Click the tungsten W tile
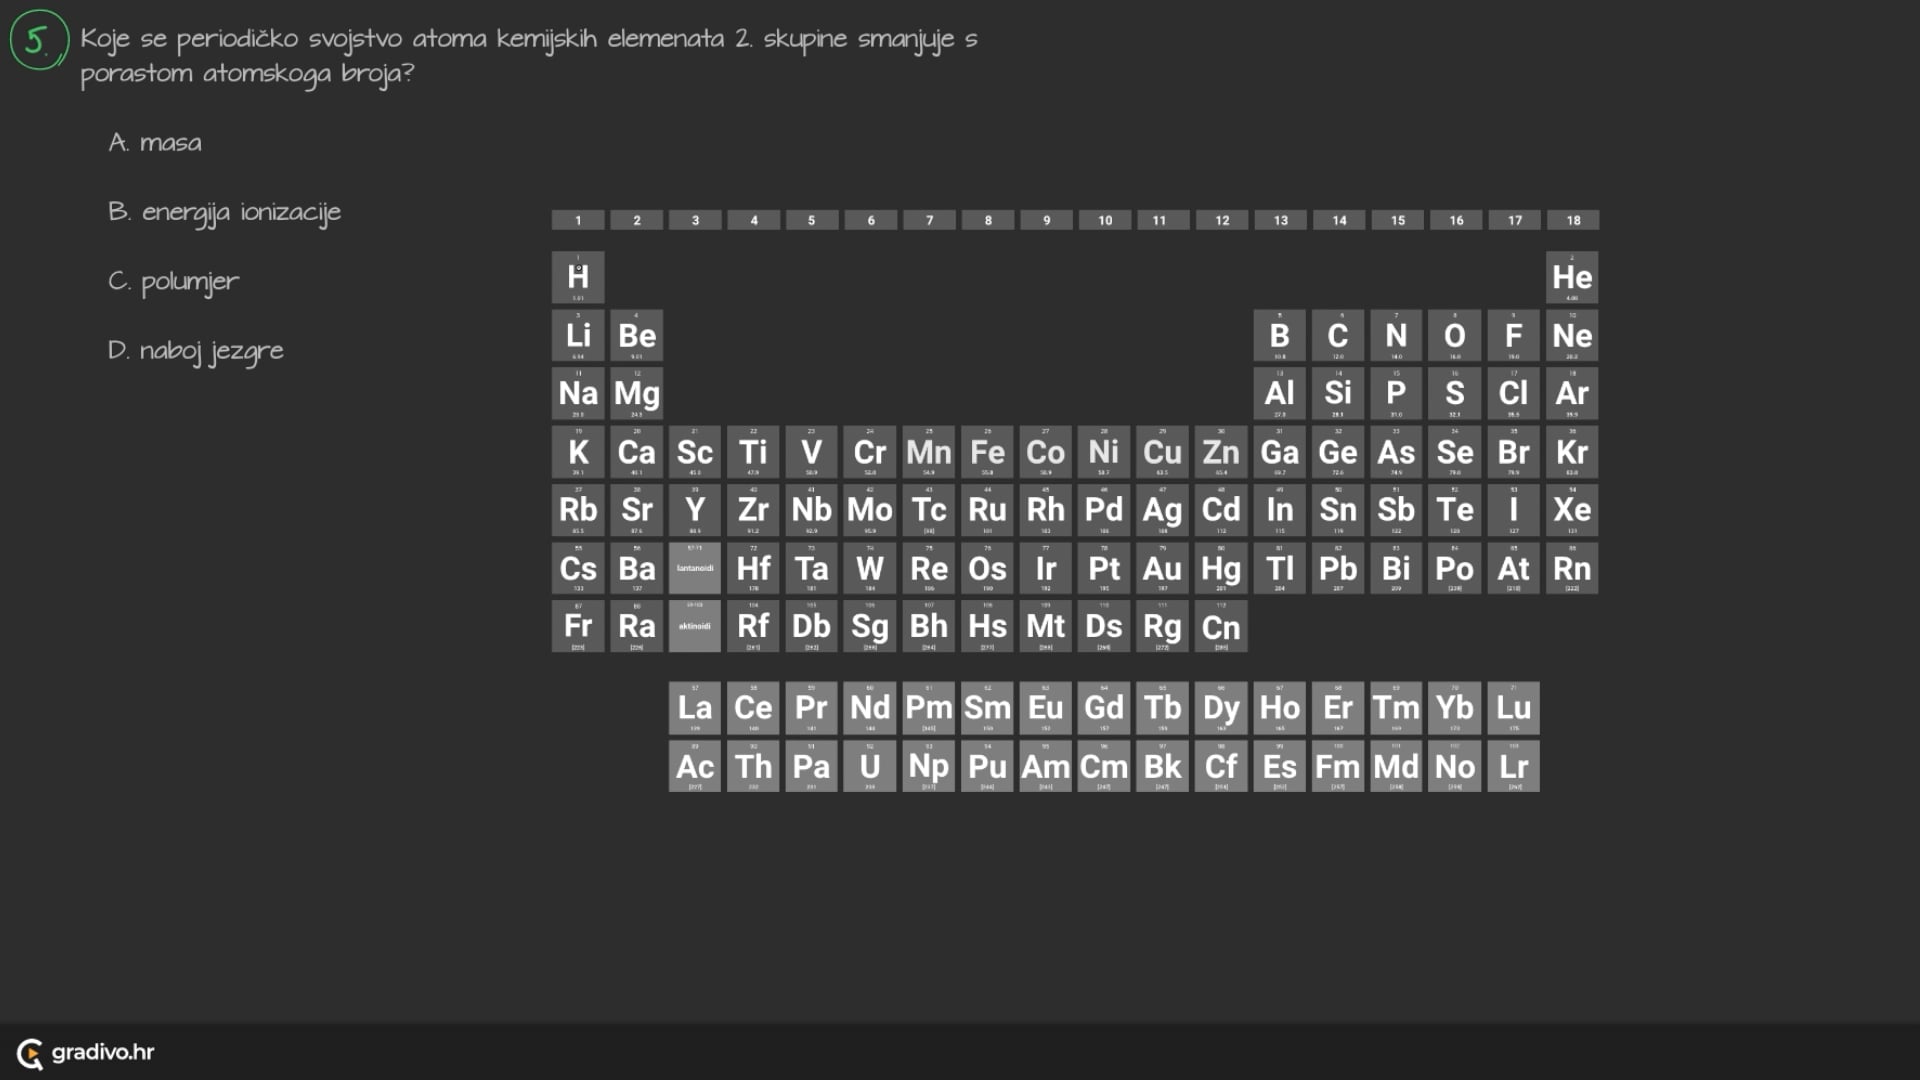1920x1080 pixels. click(x=870, y=568)
